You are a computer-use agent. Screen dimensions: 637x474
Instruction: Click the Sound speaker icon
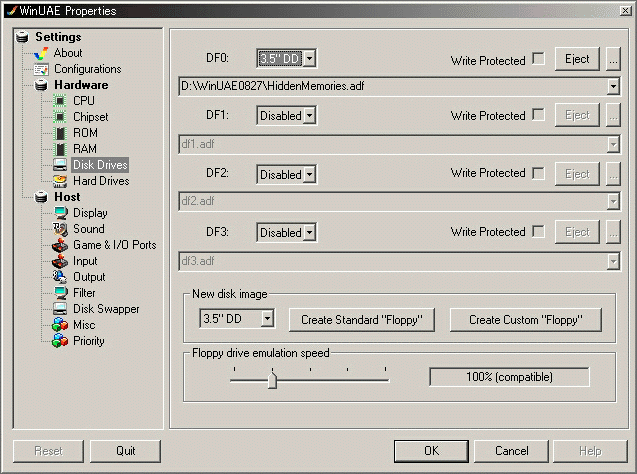point(61,229)
